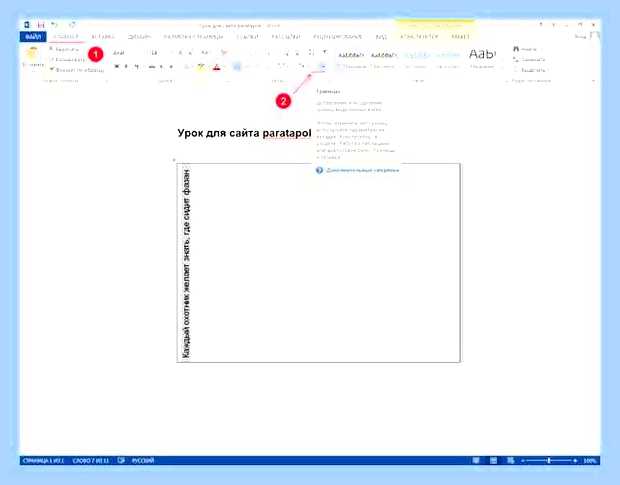Image resolution: width=620 pixels, height=485 pixels.
Task: Adjust the zoom slider handle
Action: click(549, 460)
